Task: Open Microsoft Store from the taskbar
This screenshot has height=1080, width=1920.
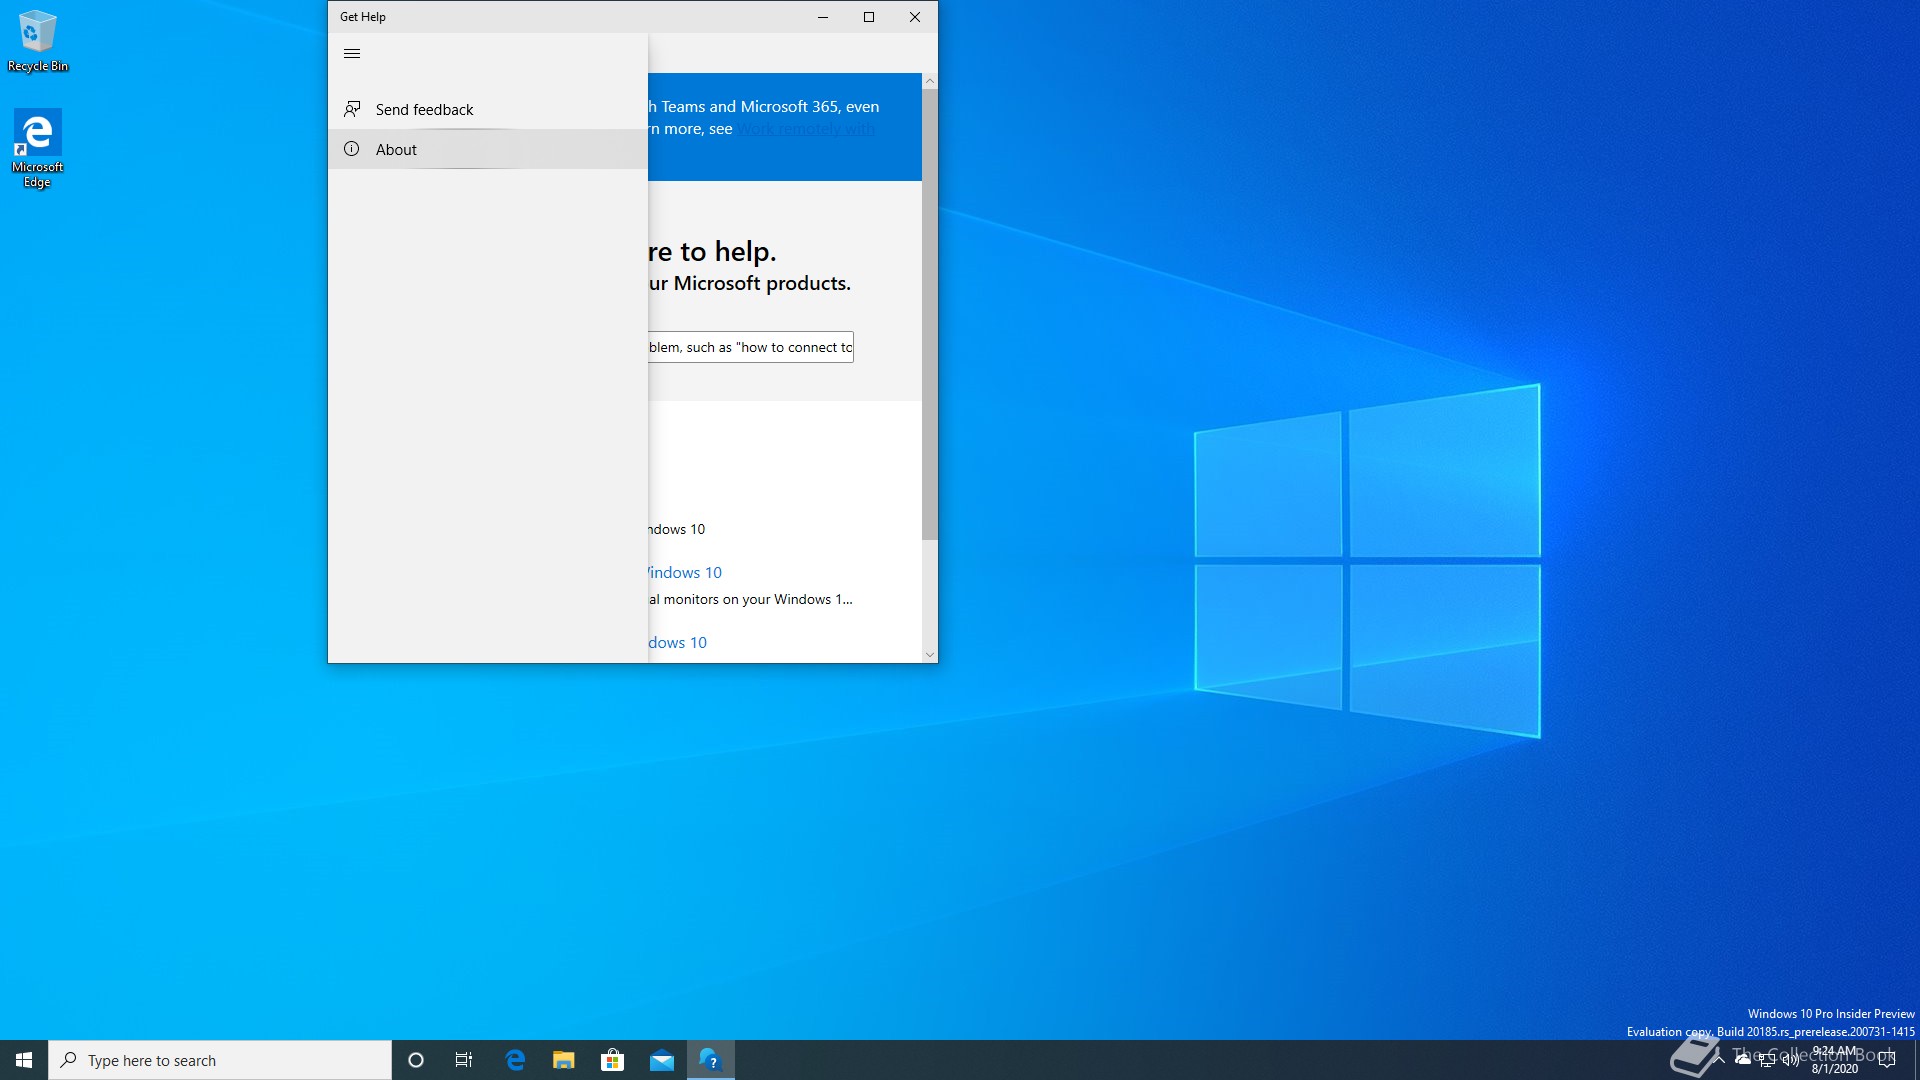Action: click(613, 1060)
